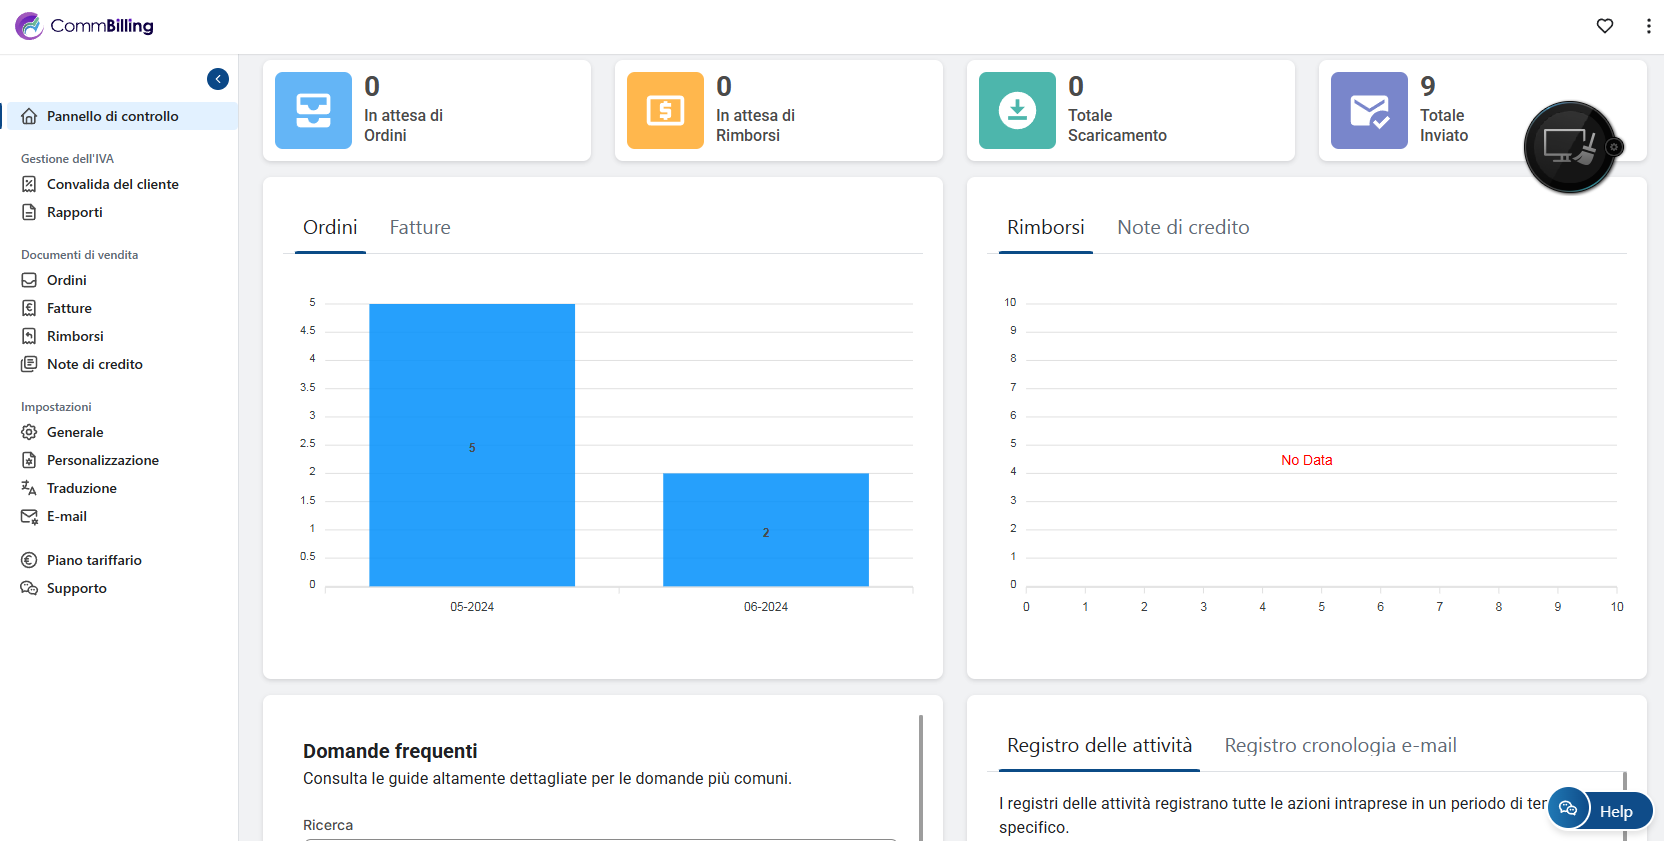Click the Domande frequenti panel scrollbar
The width and height of the screenshot is (1664, 841).
pyautogui.click(x=920, y=778)
